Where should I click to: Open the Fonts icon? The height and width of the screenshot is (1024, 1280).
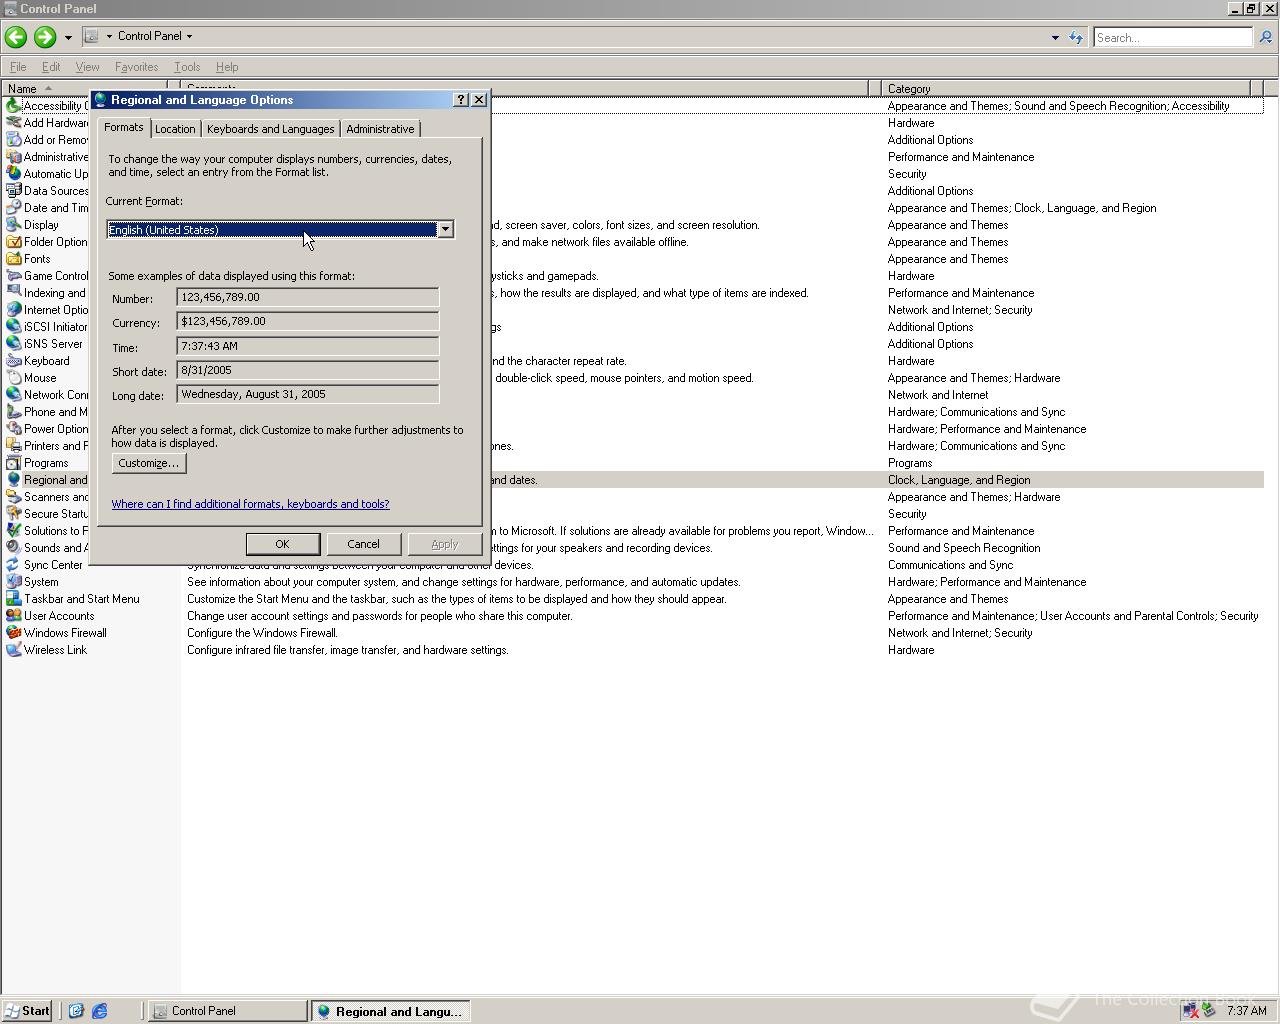[x=14, y=259]
